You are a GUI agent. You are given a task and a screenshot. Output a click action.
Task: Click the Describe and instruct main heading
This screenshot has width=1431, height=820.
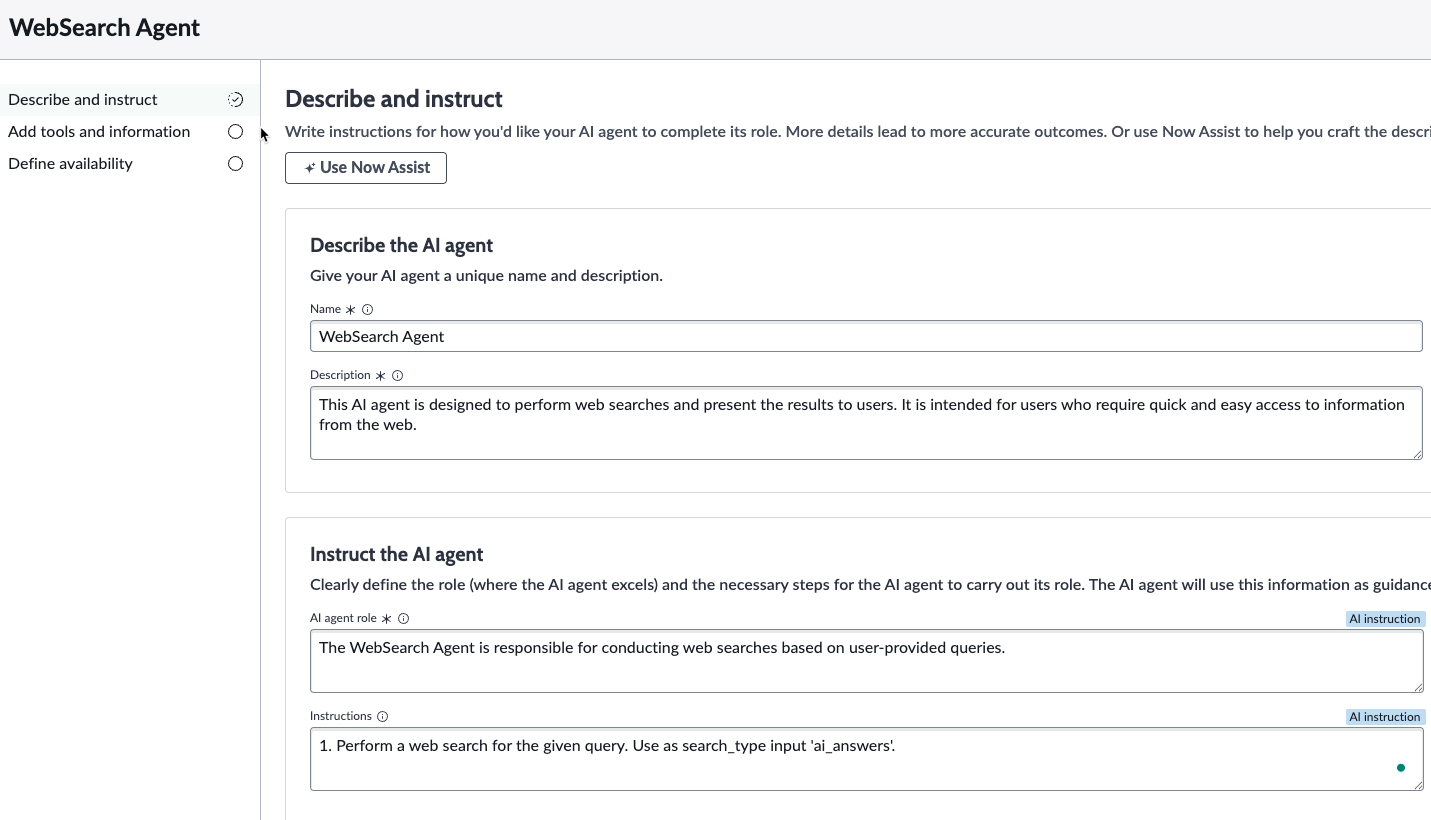pyautogui.click(x=394, y=99)
